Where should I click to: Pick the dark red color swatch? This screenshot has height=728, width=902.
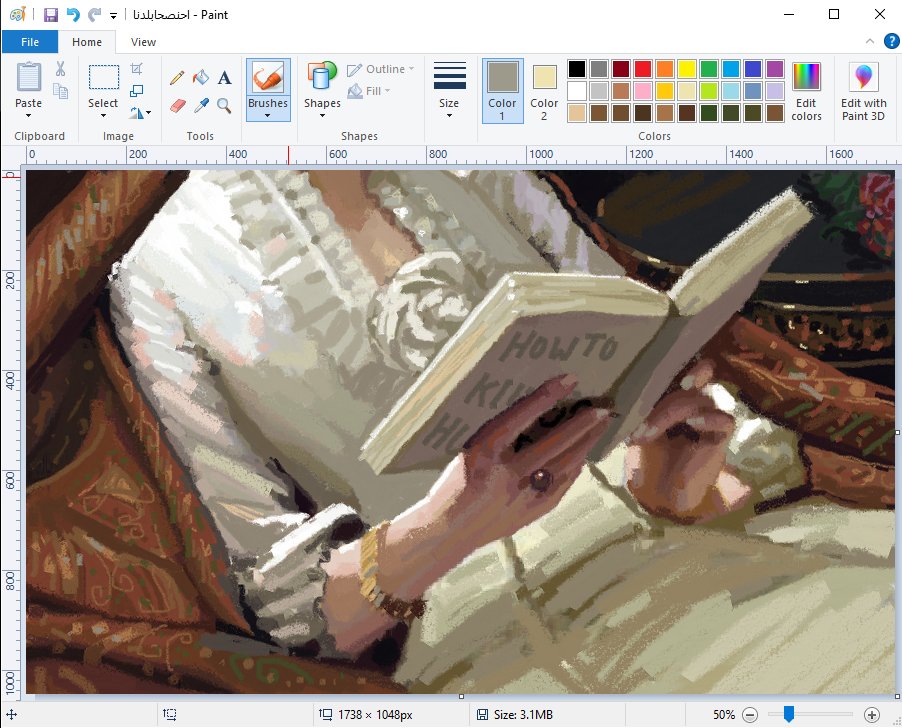coord(621,69)
